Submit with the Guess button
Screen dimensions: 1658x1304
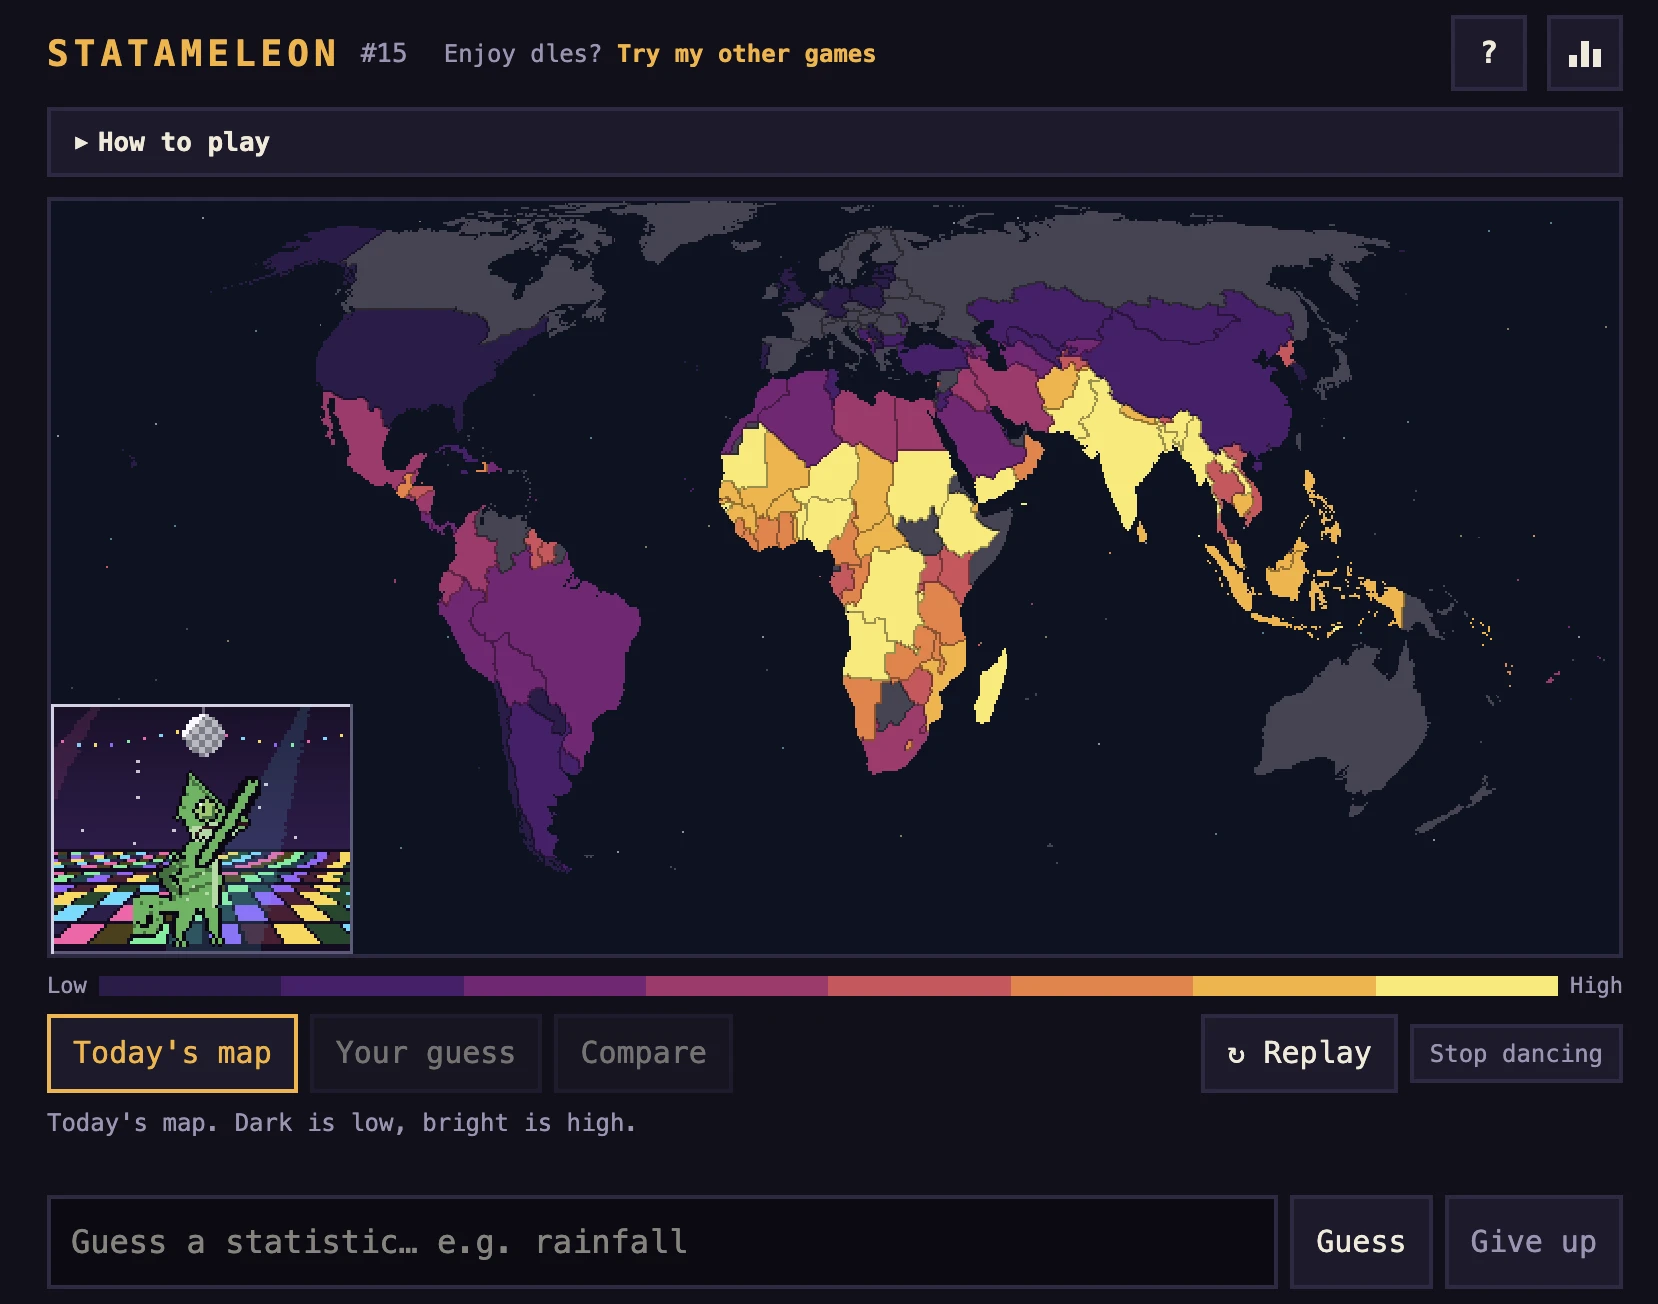[x=1361, y=1241]
